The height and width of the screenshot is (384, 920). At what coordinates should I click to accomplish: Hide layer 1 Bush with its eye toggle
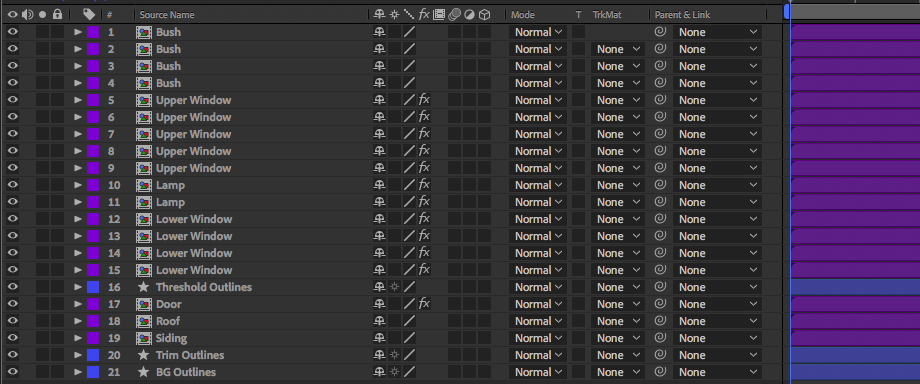[x=13, y=32]
